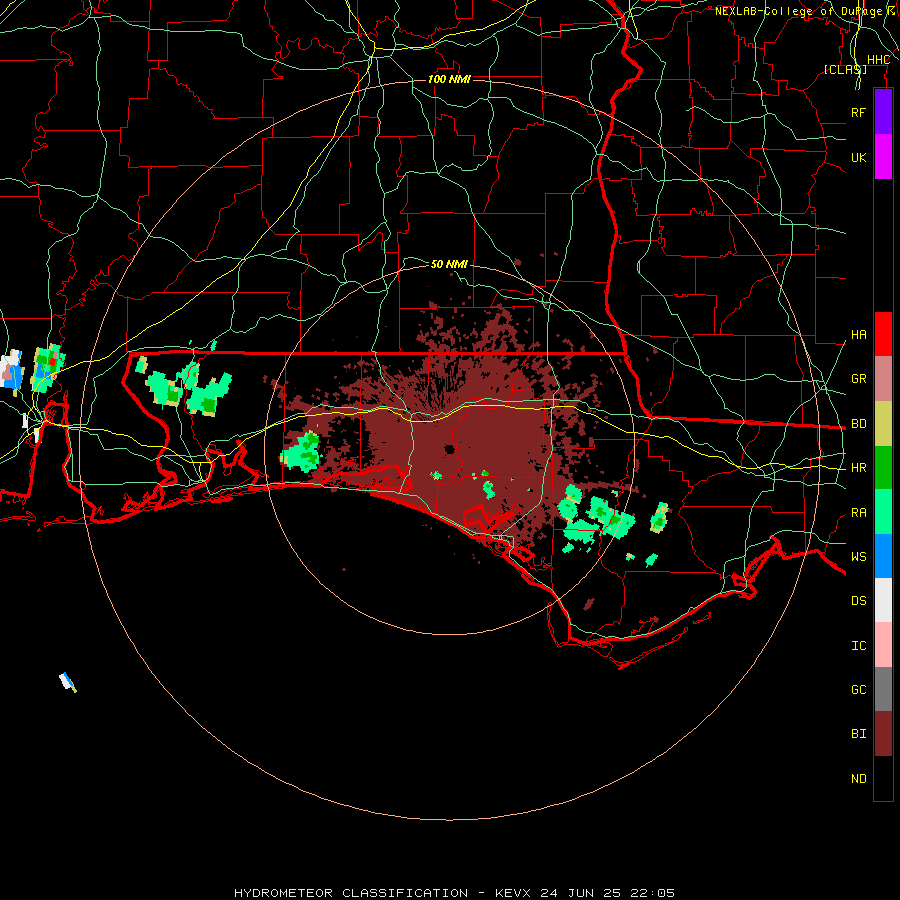The height and width of the screenshot is (900, 900).
Task: Click the UK legend label
Action: pos(858,157)
